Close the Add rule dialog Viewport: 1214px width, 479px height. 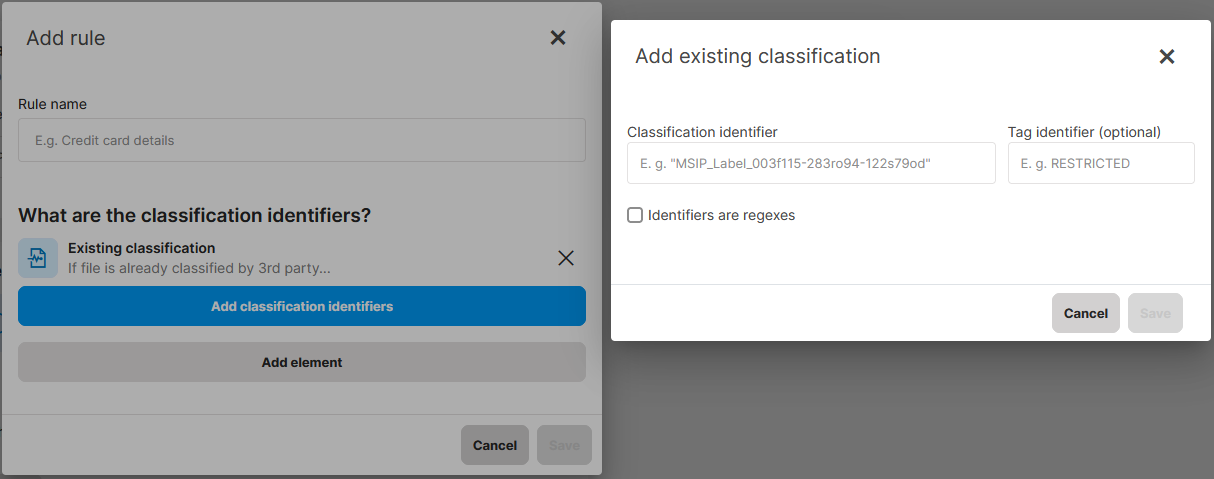point(558,38)
